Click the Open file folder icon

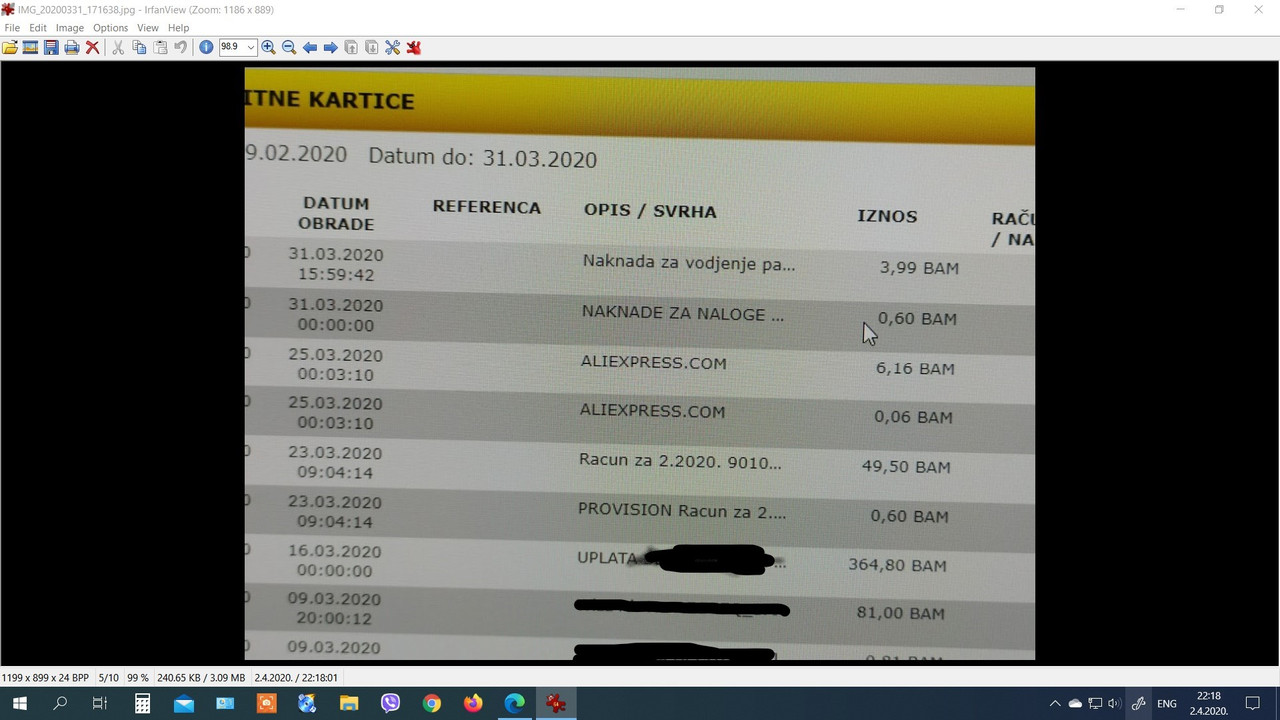click(x=10, y=47)
